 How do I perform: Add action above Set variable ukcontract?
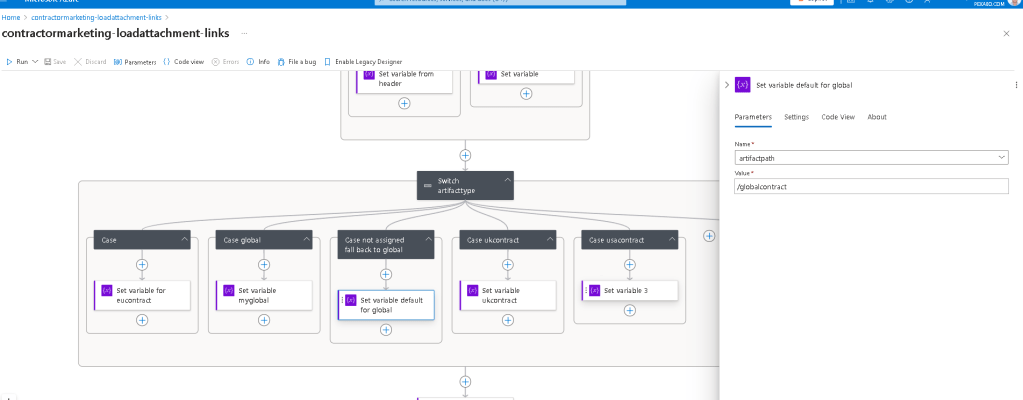508,265
